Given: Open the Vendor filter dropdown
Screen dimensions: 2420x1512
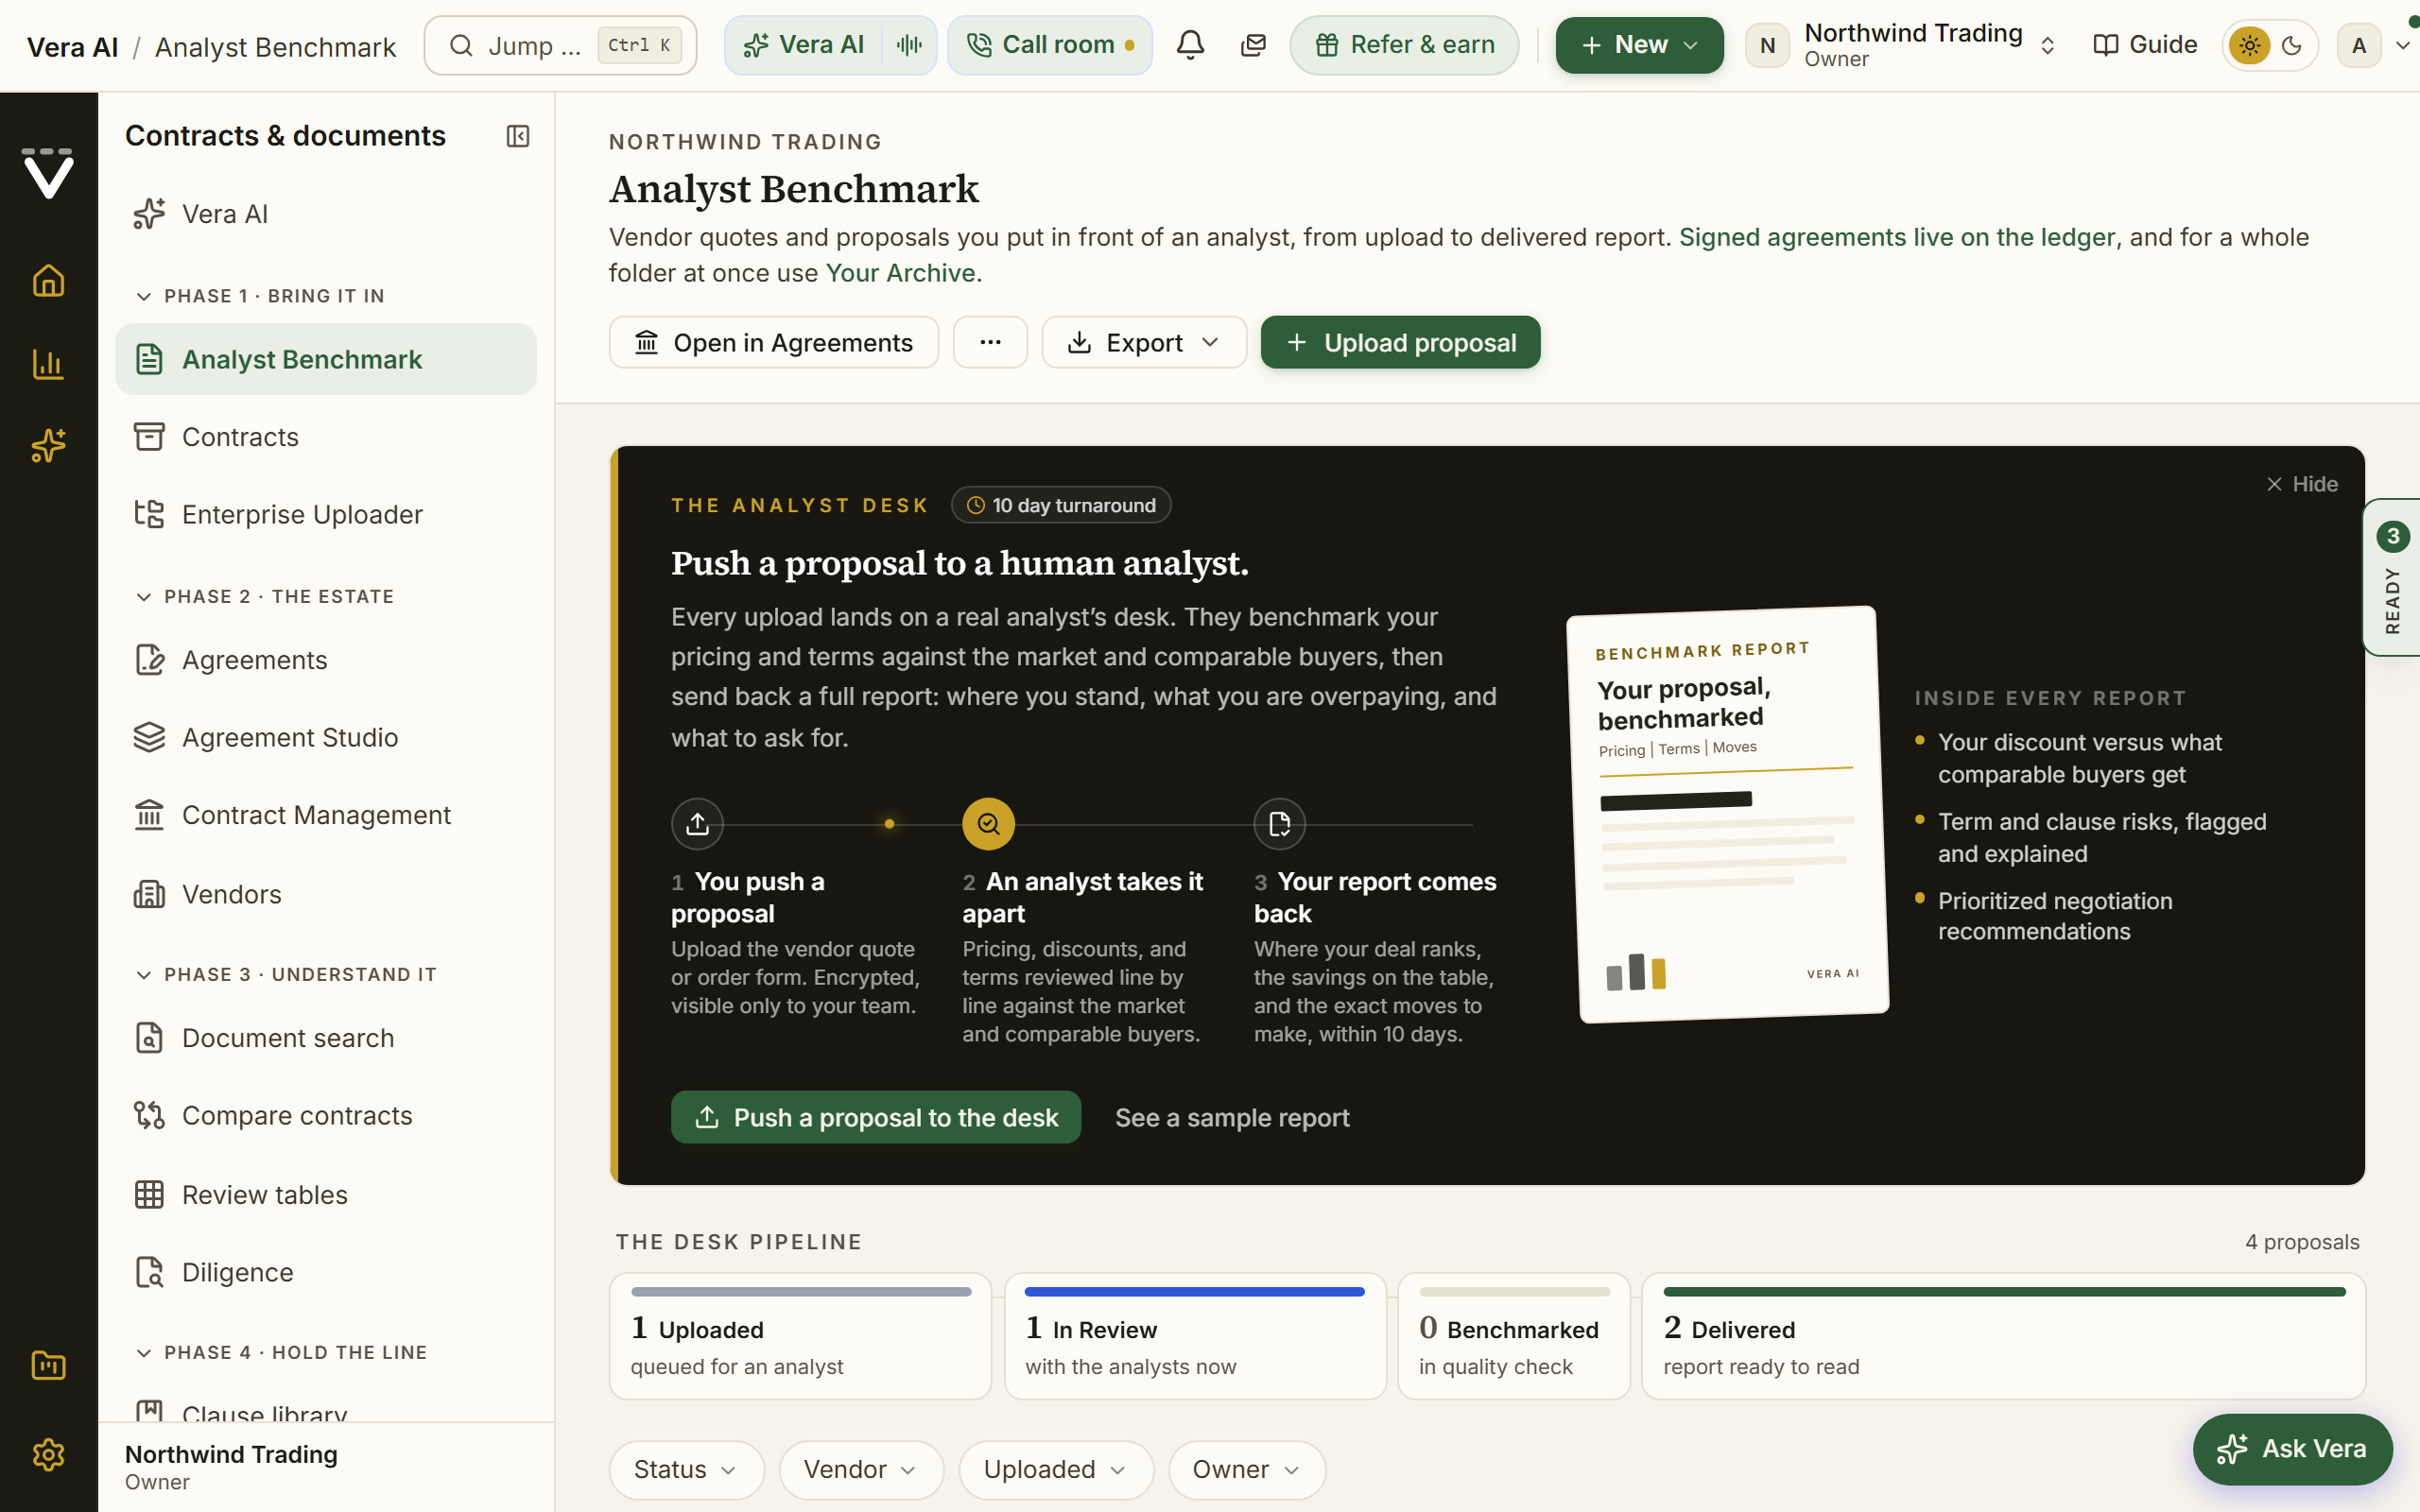Looking at the screenshot, I should (x=861, y=1469).
